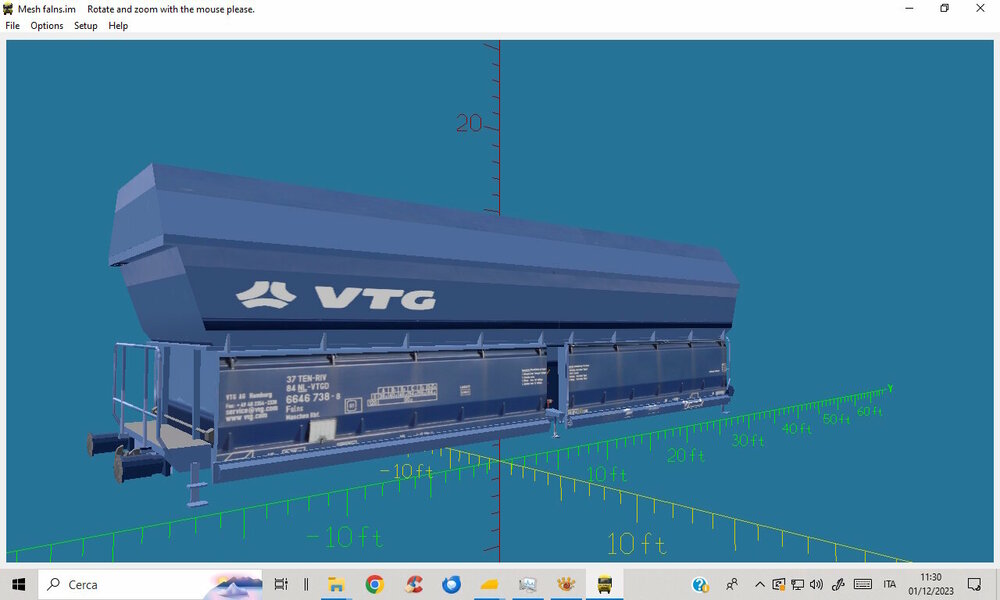Click the pen workspace tray icon
This screenshot has height=600, width=1000.
click(838, 584)
